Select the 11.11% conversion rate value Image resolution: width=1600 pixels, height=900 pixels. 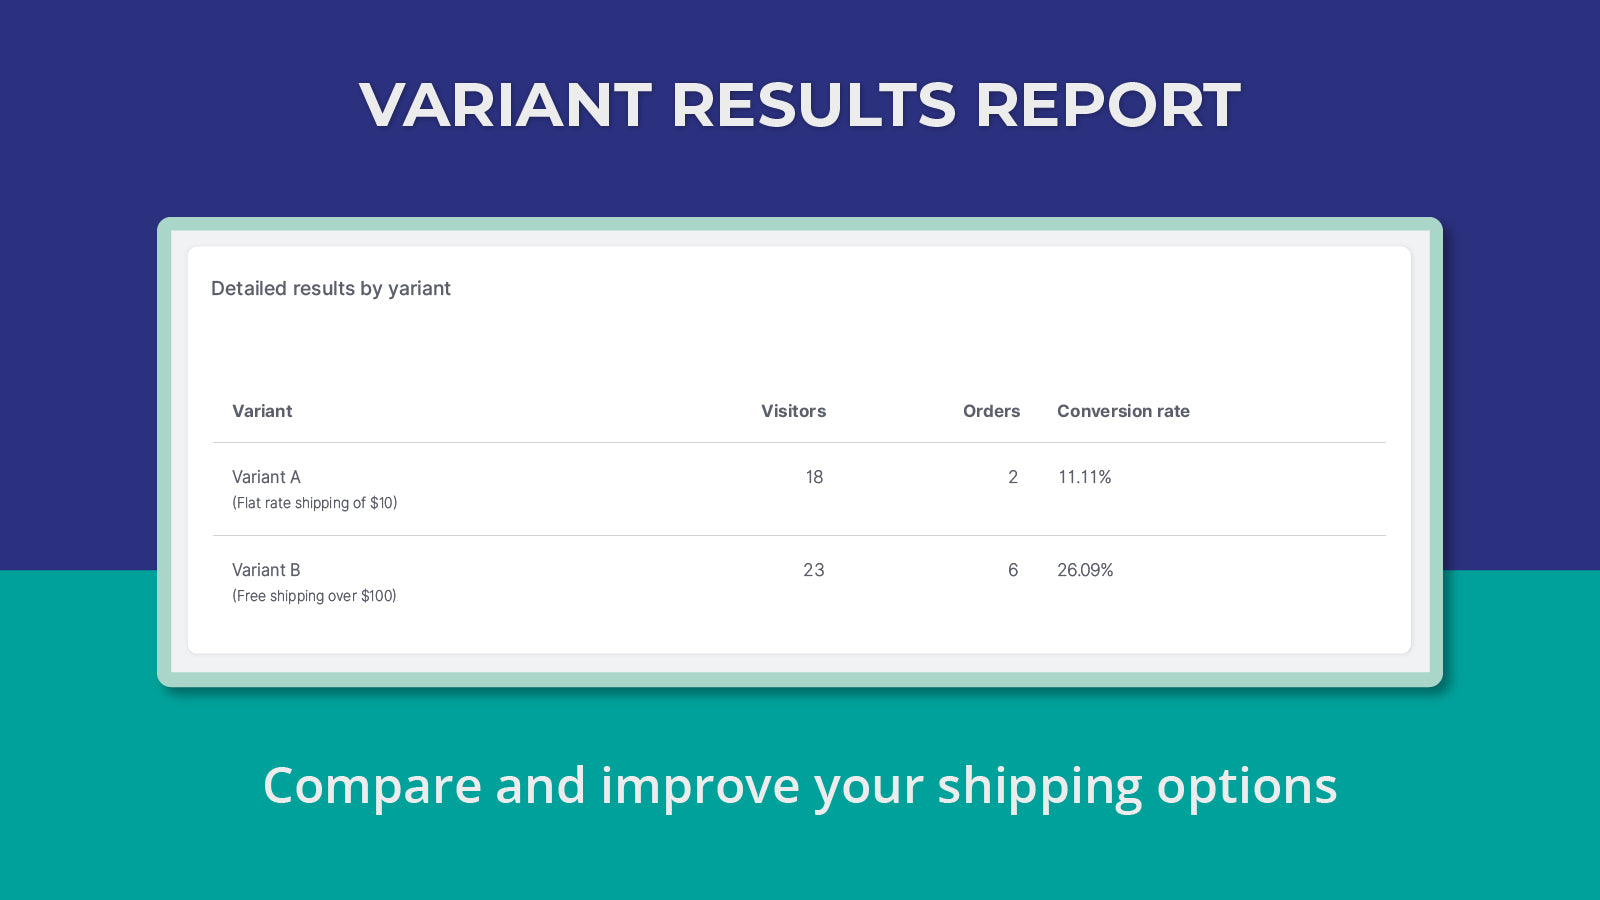click(1085, 477)
